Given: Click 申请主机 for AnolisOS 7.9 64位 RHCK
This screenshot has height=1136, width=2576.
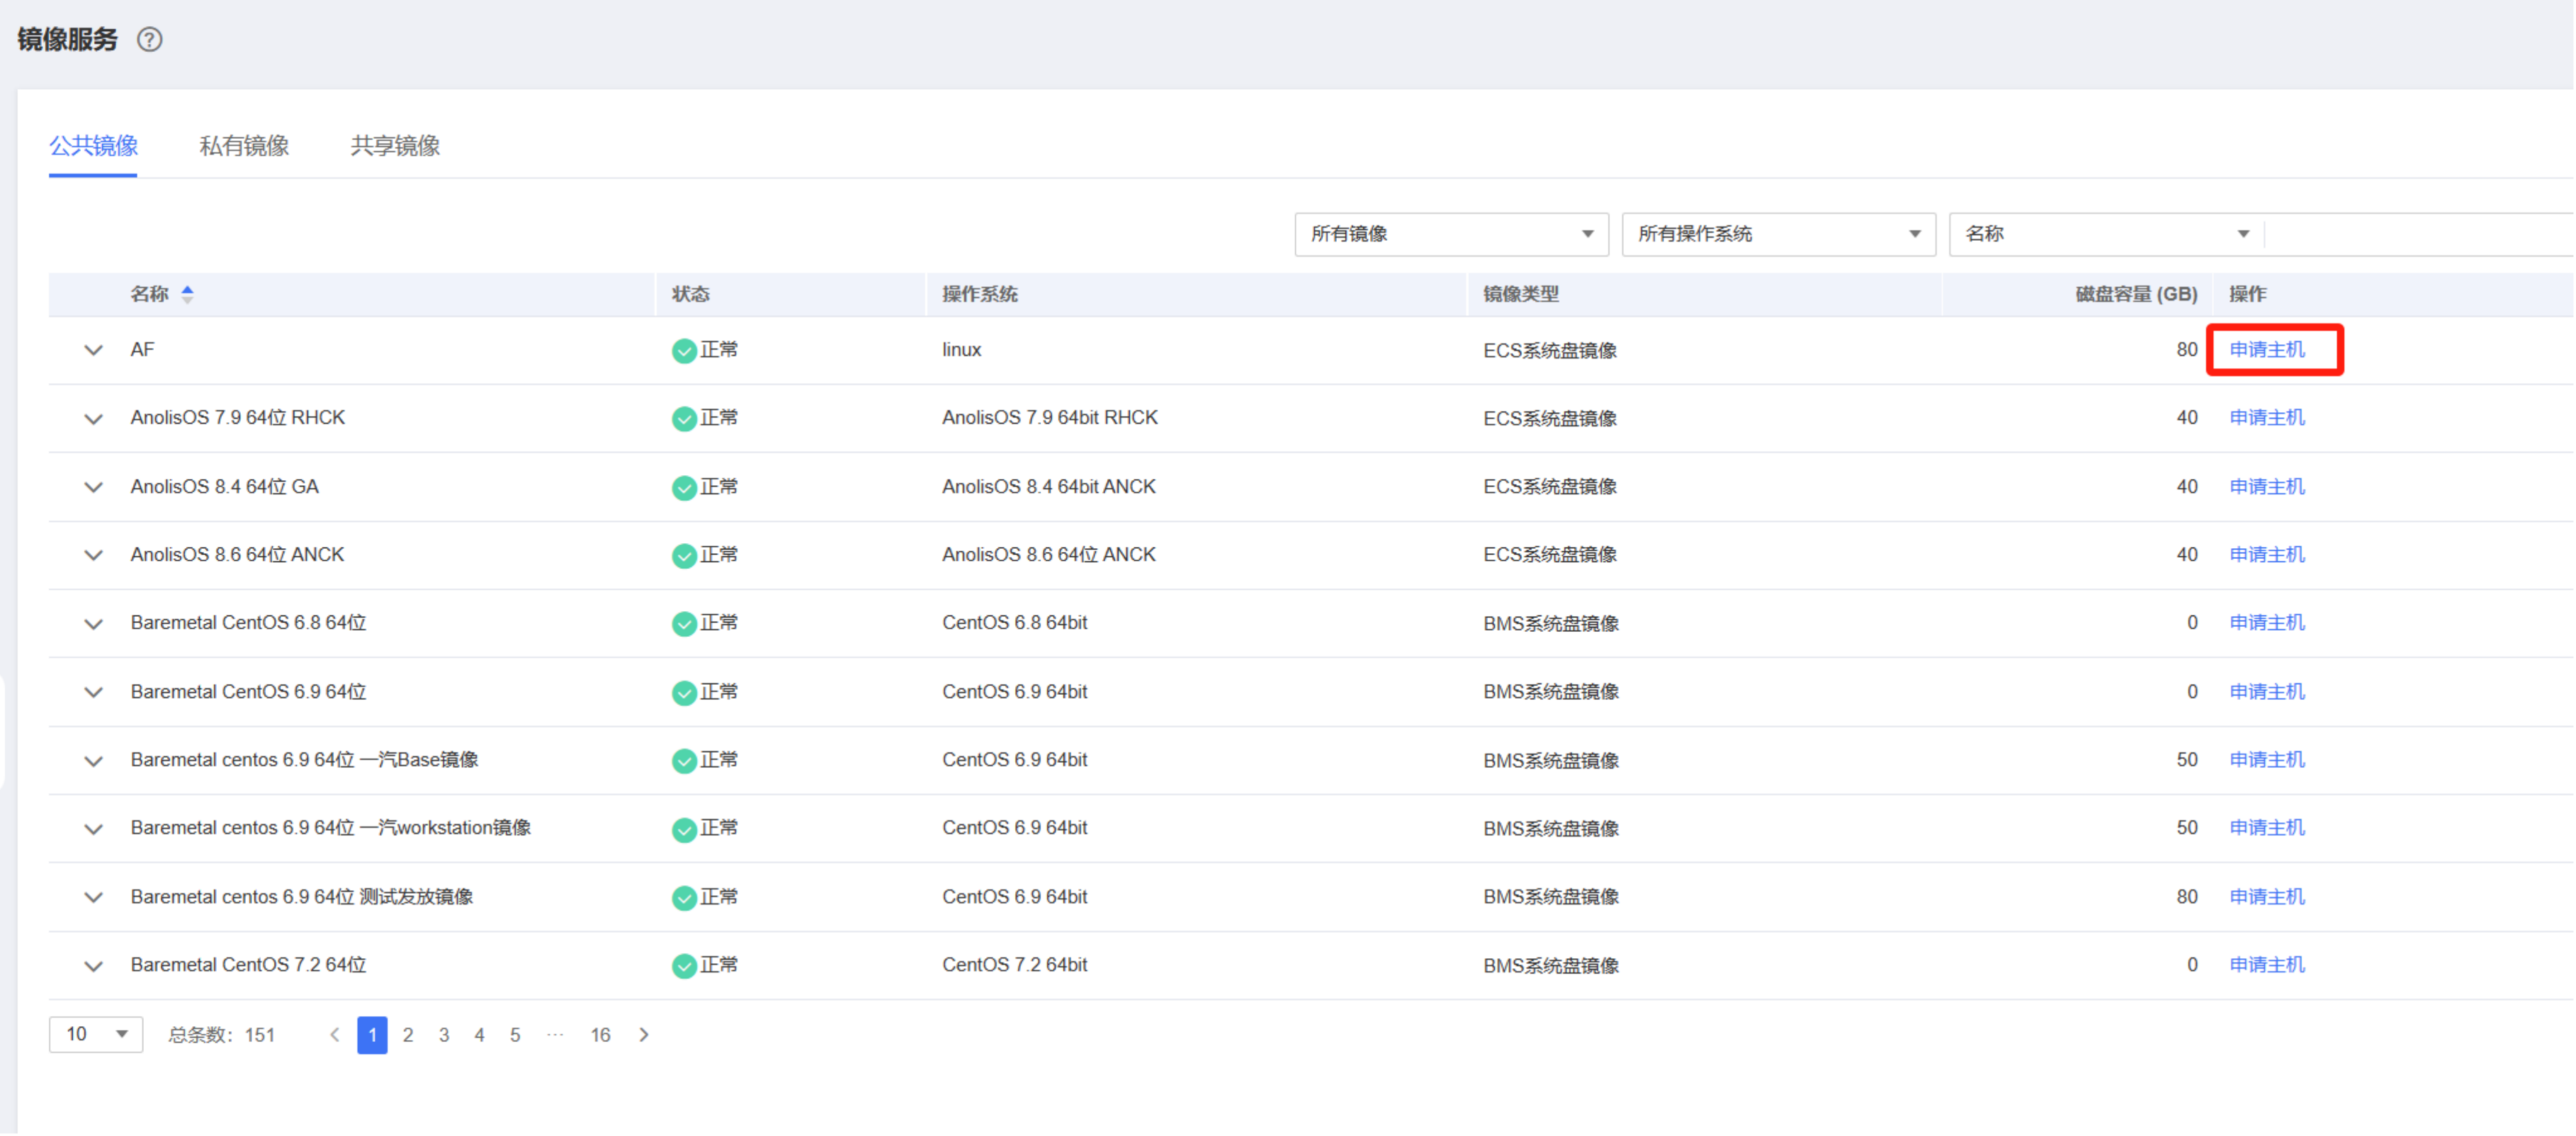Looking at the screenshot, I should [2267, 417].
